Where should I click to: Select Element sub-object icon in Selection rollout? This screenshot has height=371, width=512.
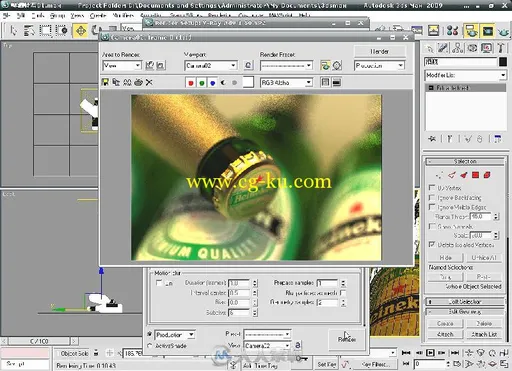(487, 175)
